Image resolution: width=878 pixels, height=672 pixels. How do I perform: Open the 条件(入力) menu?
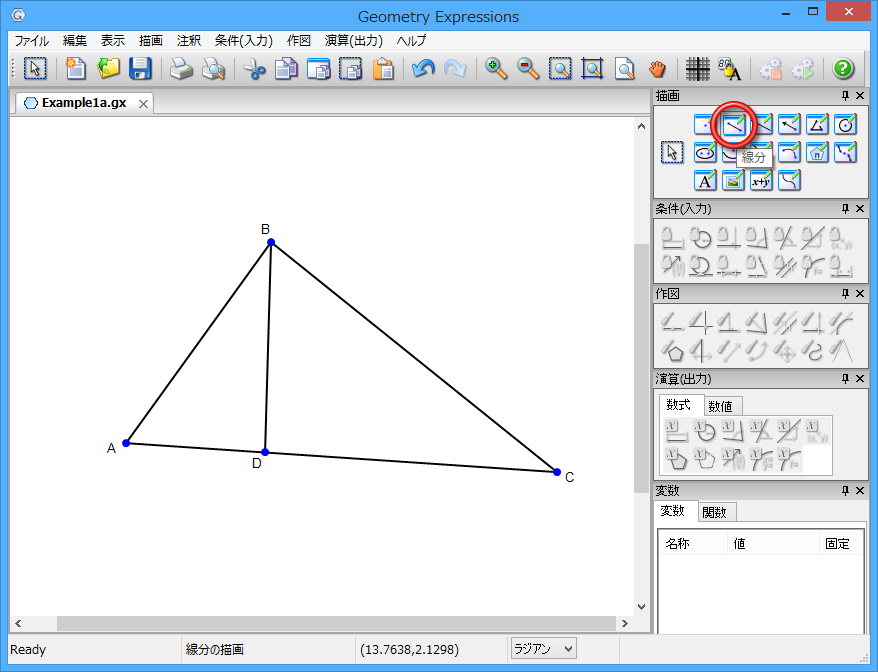pos(243,41)
